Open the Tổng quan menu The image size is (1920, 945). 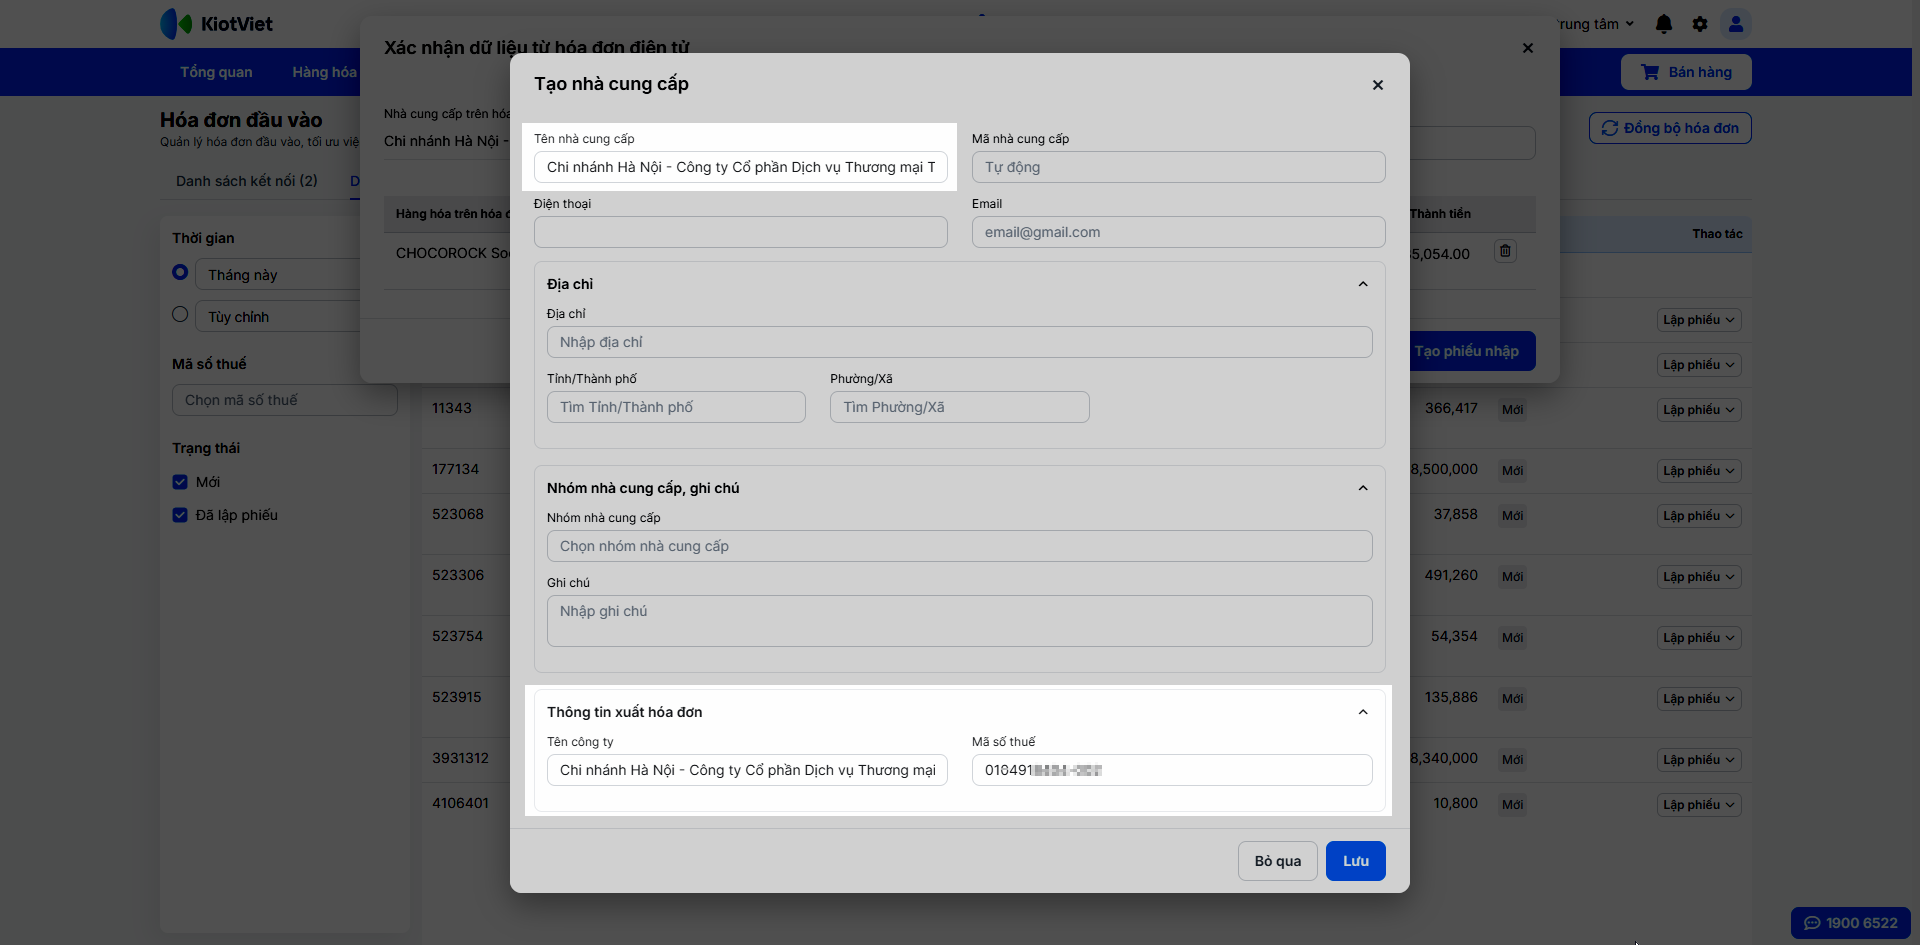pyautogui.click(x=216, y=72)
